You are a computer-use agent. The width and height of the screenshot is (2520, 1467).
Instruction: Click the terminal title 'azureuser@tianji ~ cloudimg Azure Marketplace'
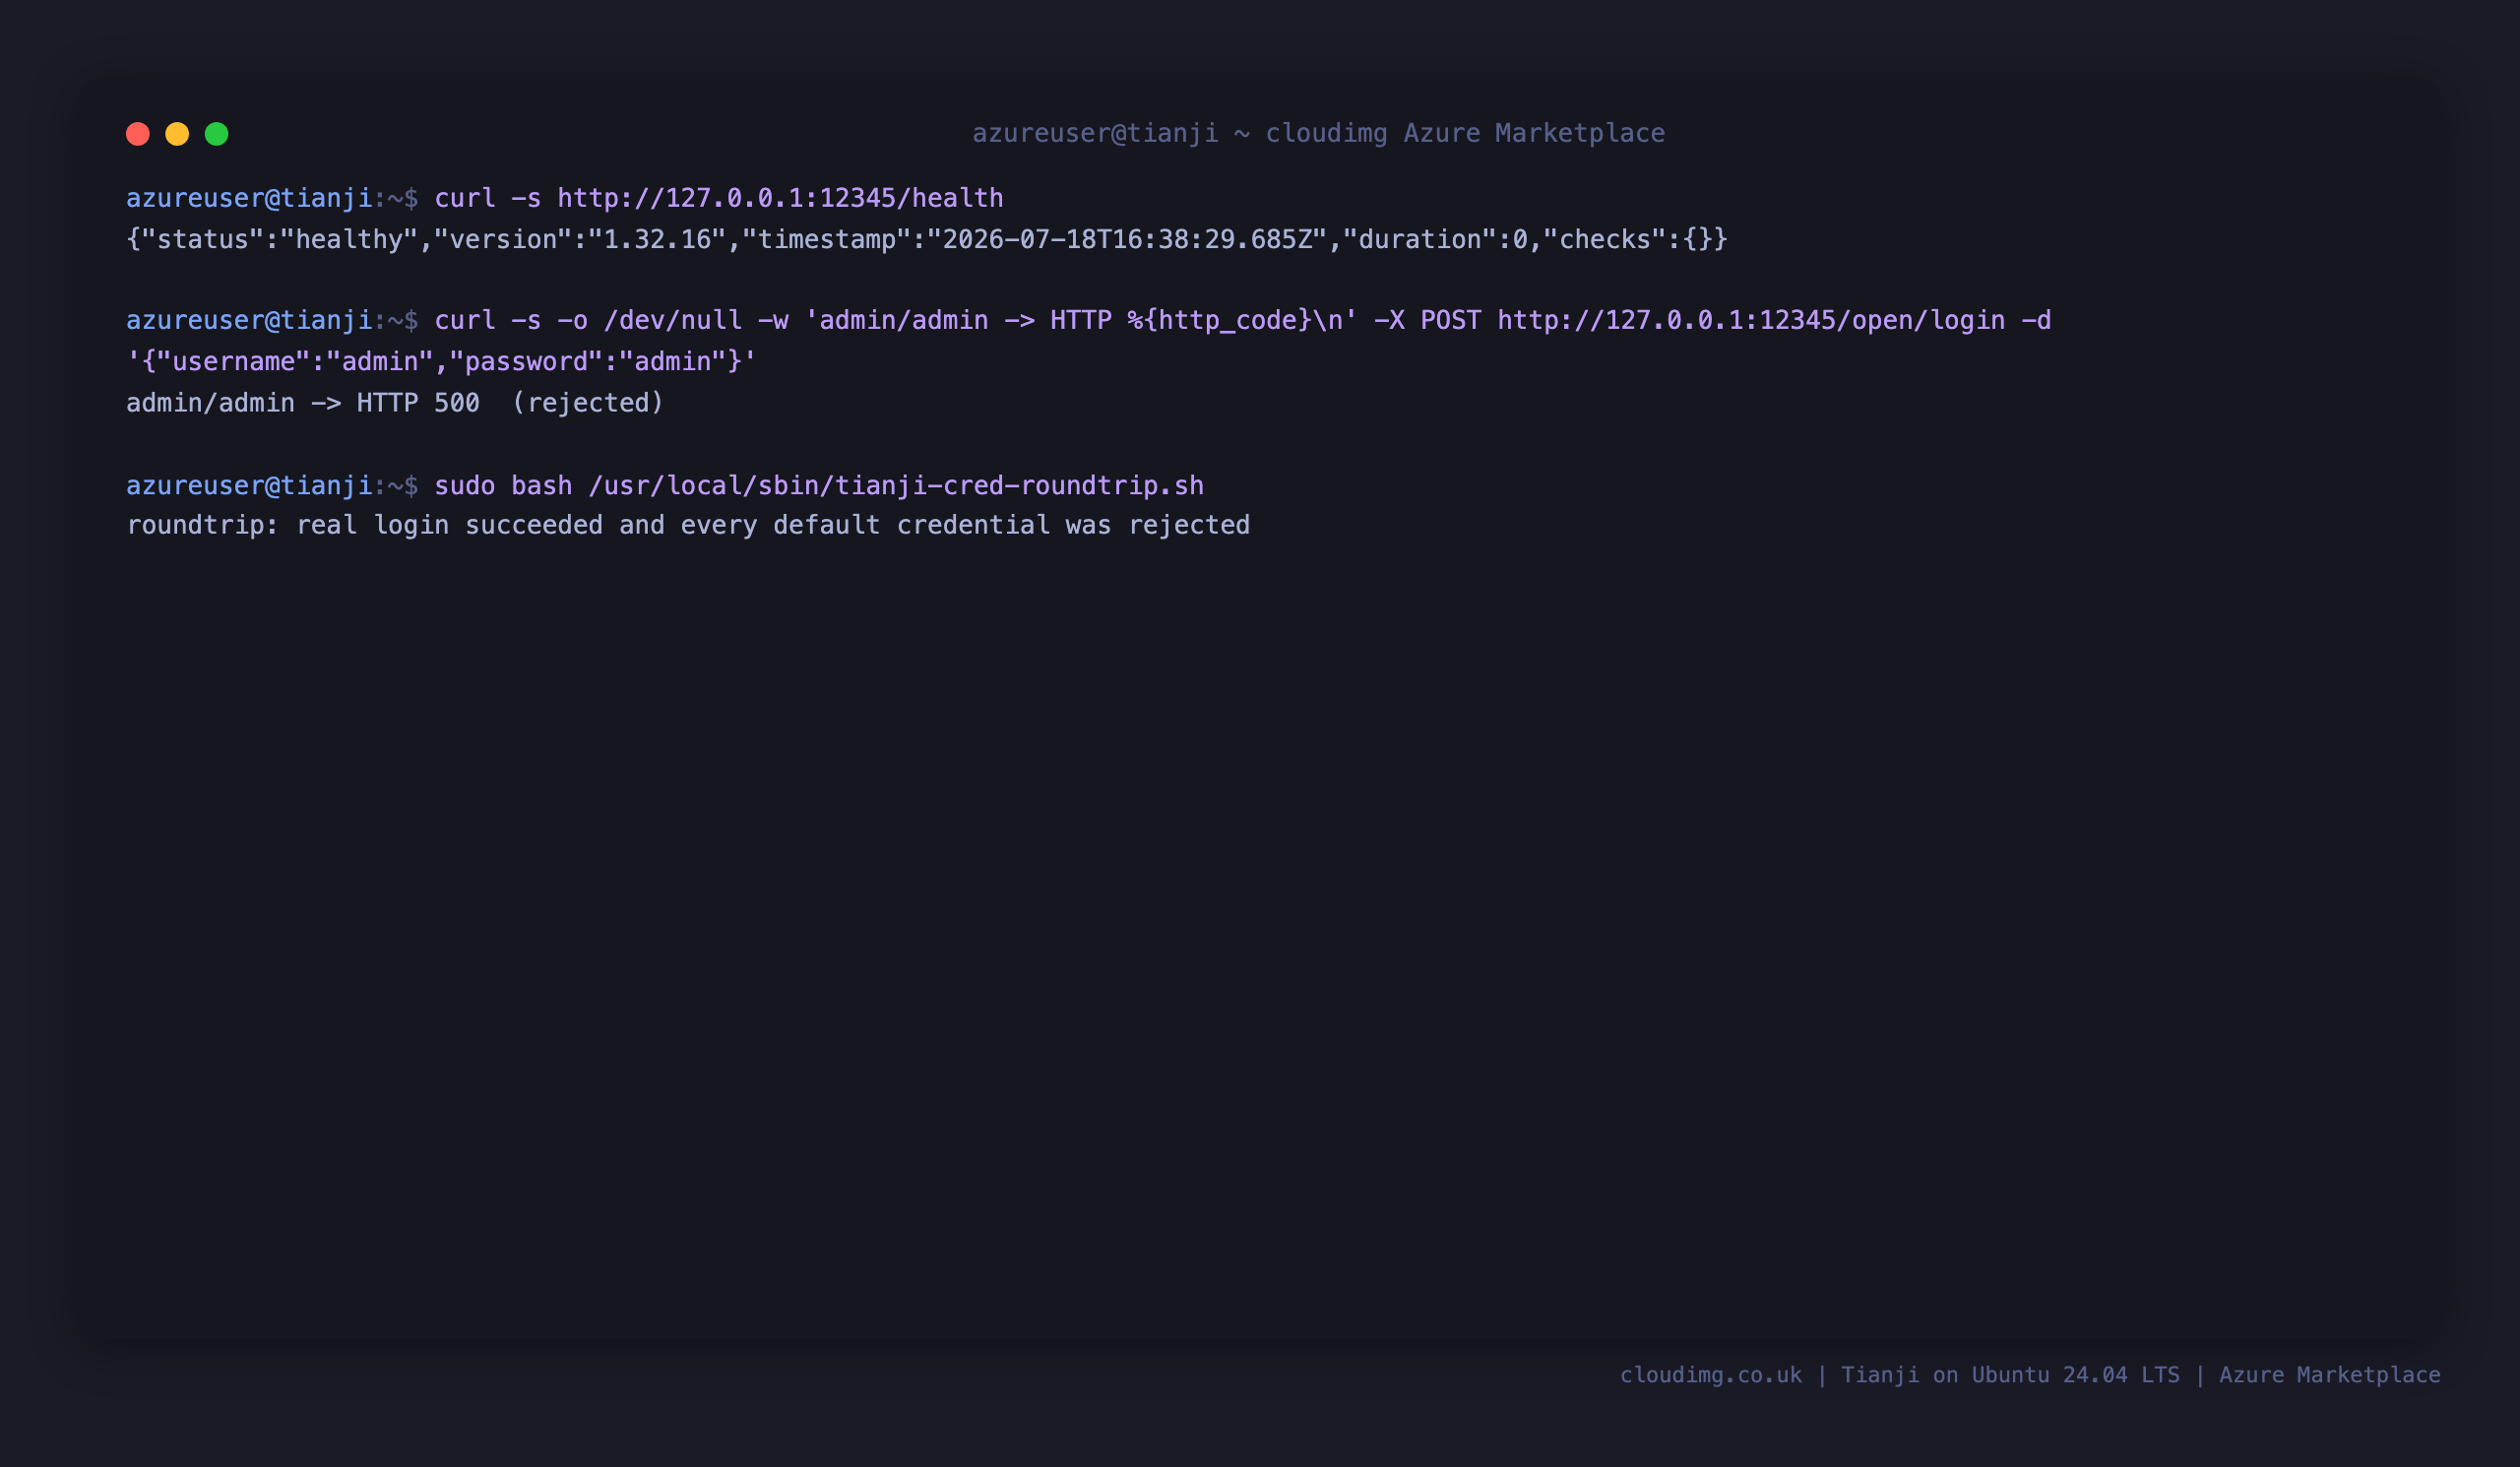1318,133
